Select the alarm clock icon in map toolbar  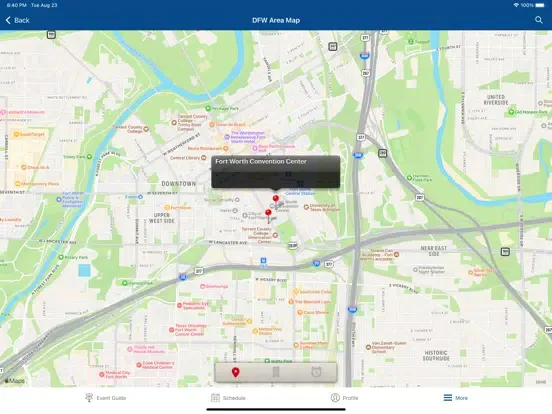pyautogui.click(x=316, y=372)
